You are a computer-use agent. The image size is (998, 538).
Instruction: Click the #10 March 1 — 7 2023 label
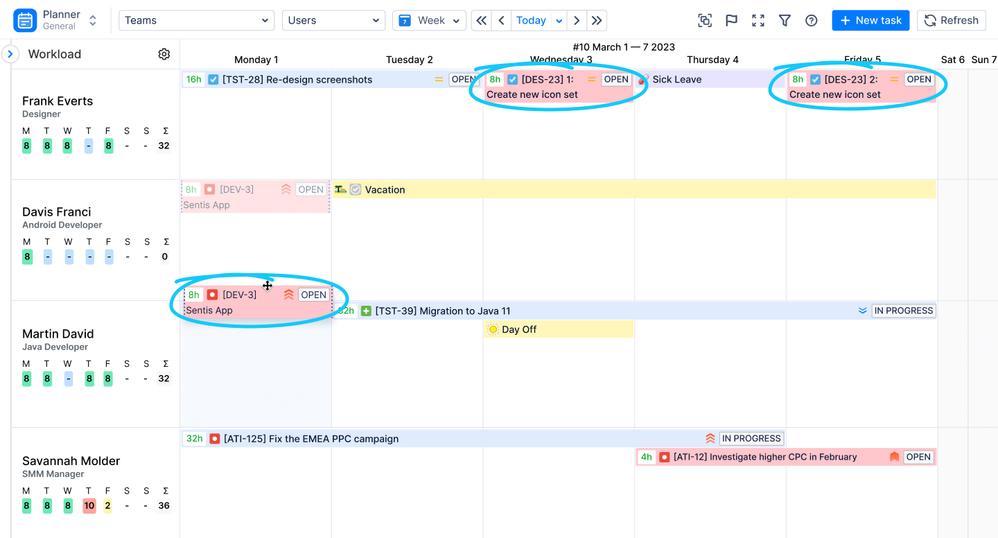[x=624, y=47]
